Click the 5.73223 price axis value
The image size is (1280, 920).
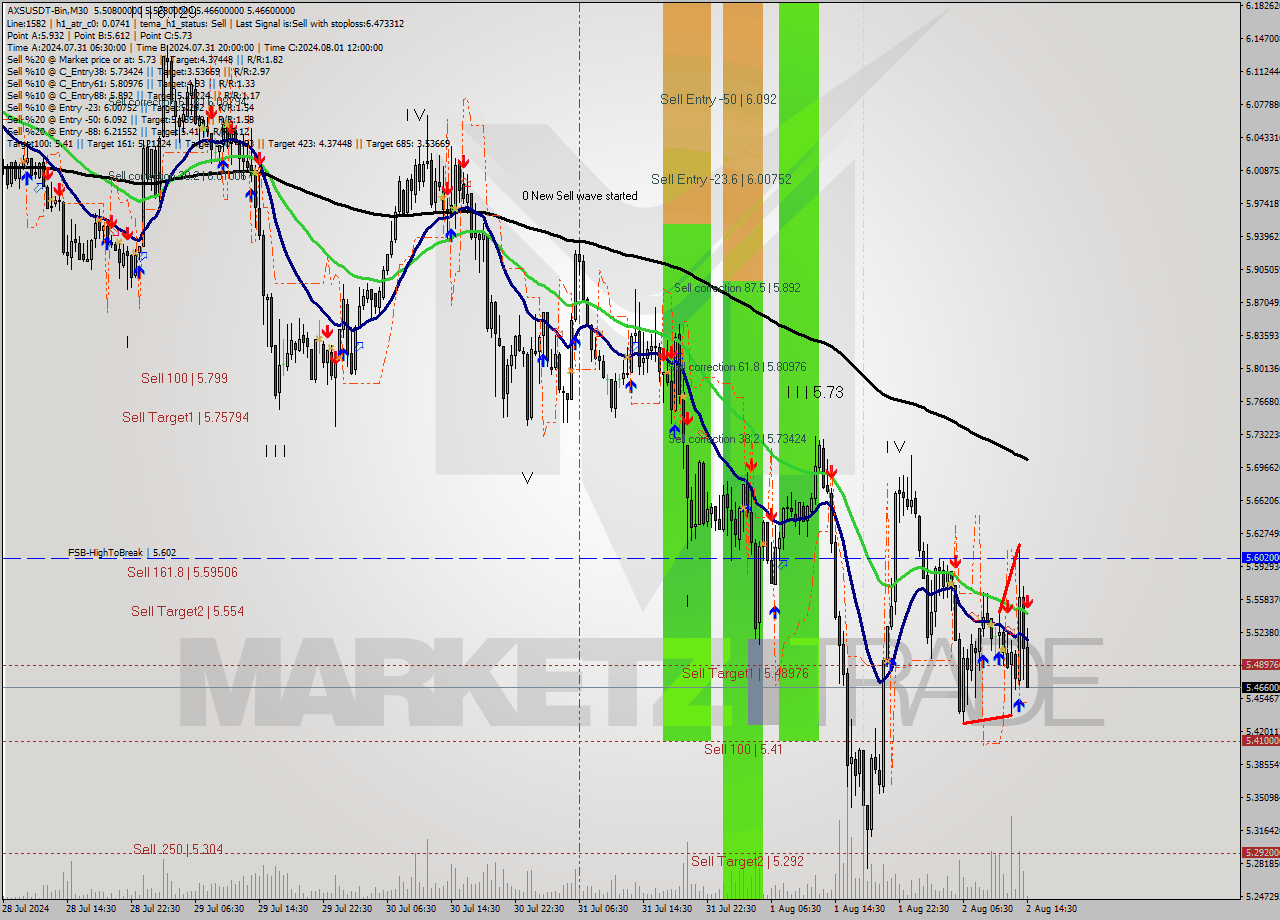click(x=1263, y=434)
